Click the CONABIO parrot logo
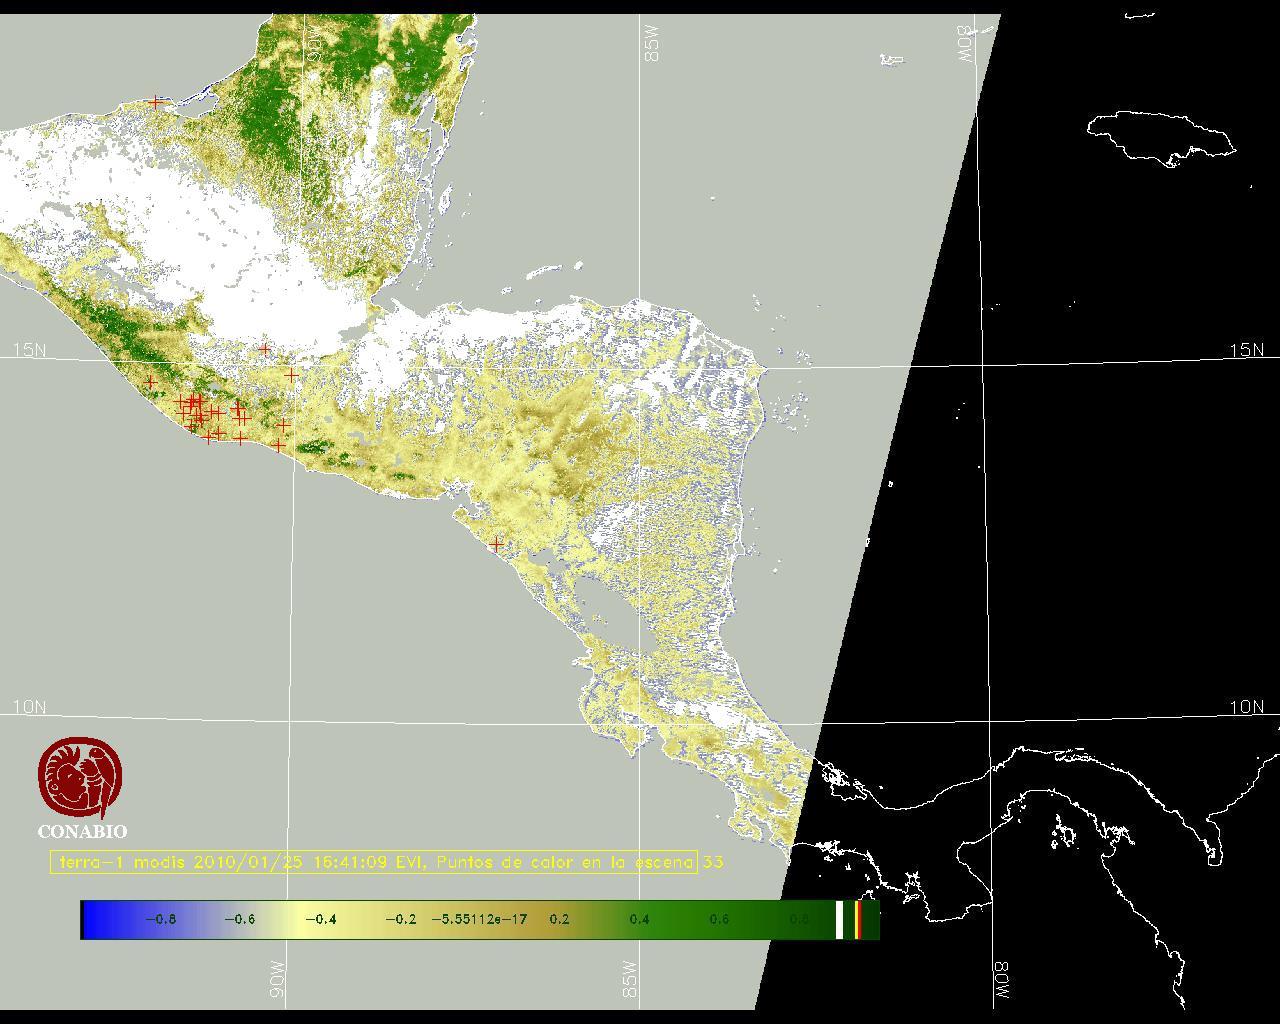The width and height of the screenshot is (1280, 1024). pos(81,778)
